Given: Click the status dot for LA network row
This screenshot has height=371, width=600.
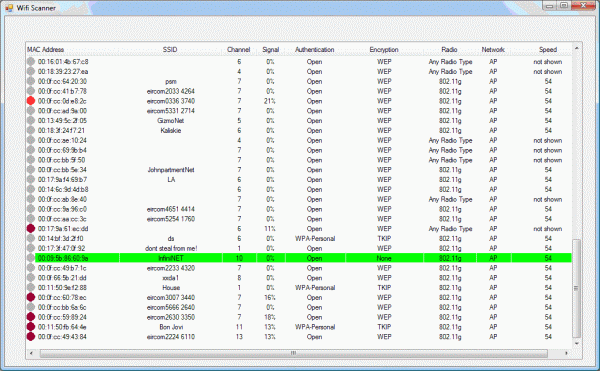Looking at the screenshot, I should point(31,179).
